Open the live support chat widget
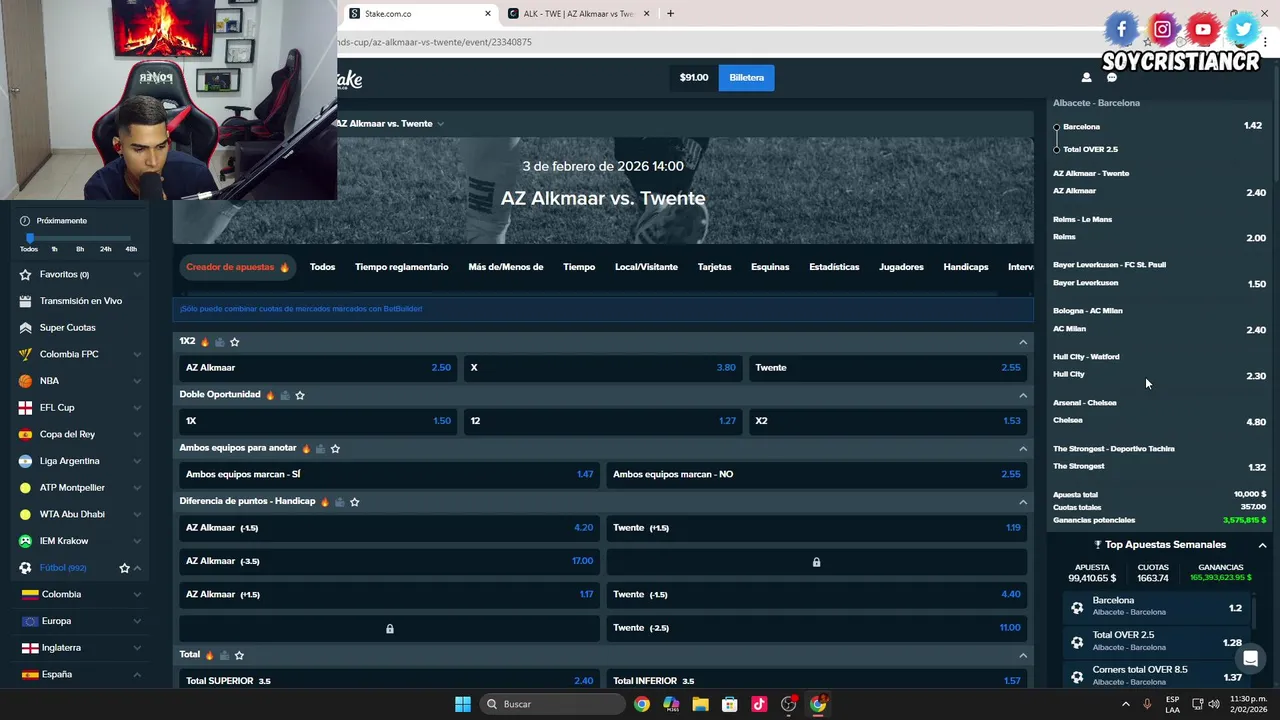The image size is (1280, 720). (x=1250, y=659)
